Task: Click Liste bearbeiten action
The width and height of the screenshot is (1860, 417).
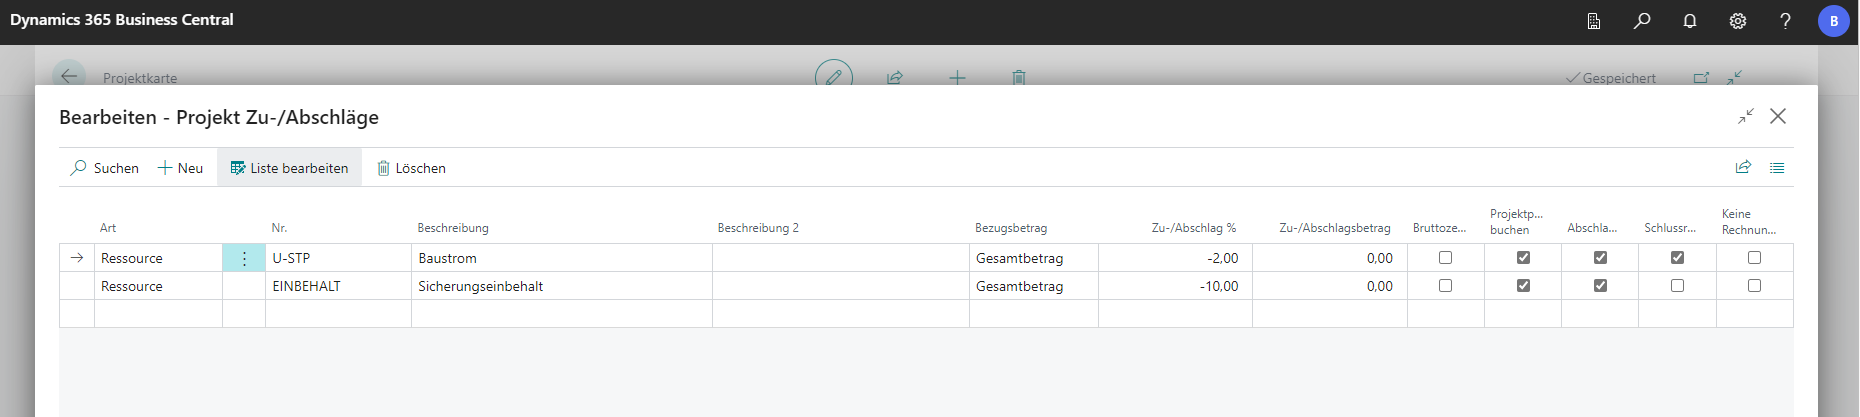Action: 289,168
